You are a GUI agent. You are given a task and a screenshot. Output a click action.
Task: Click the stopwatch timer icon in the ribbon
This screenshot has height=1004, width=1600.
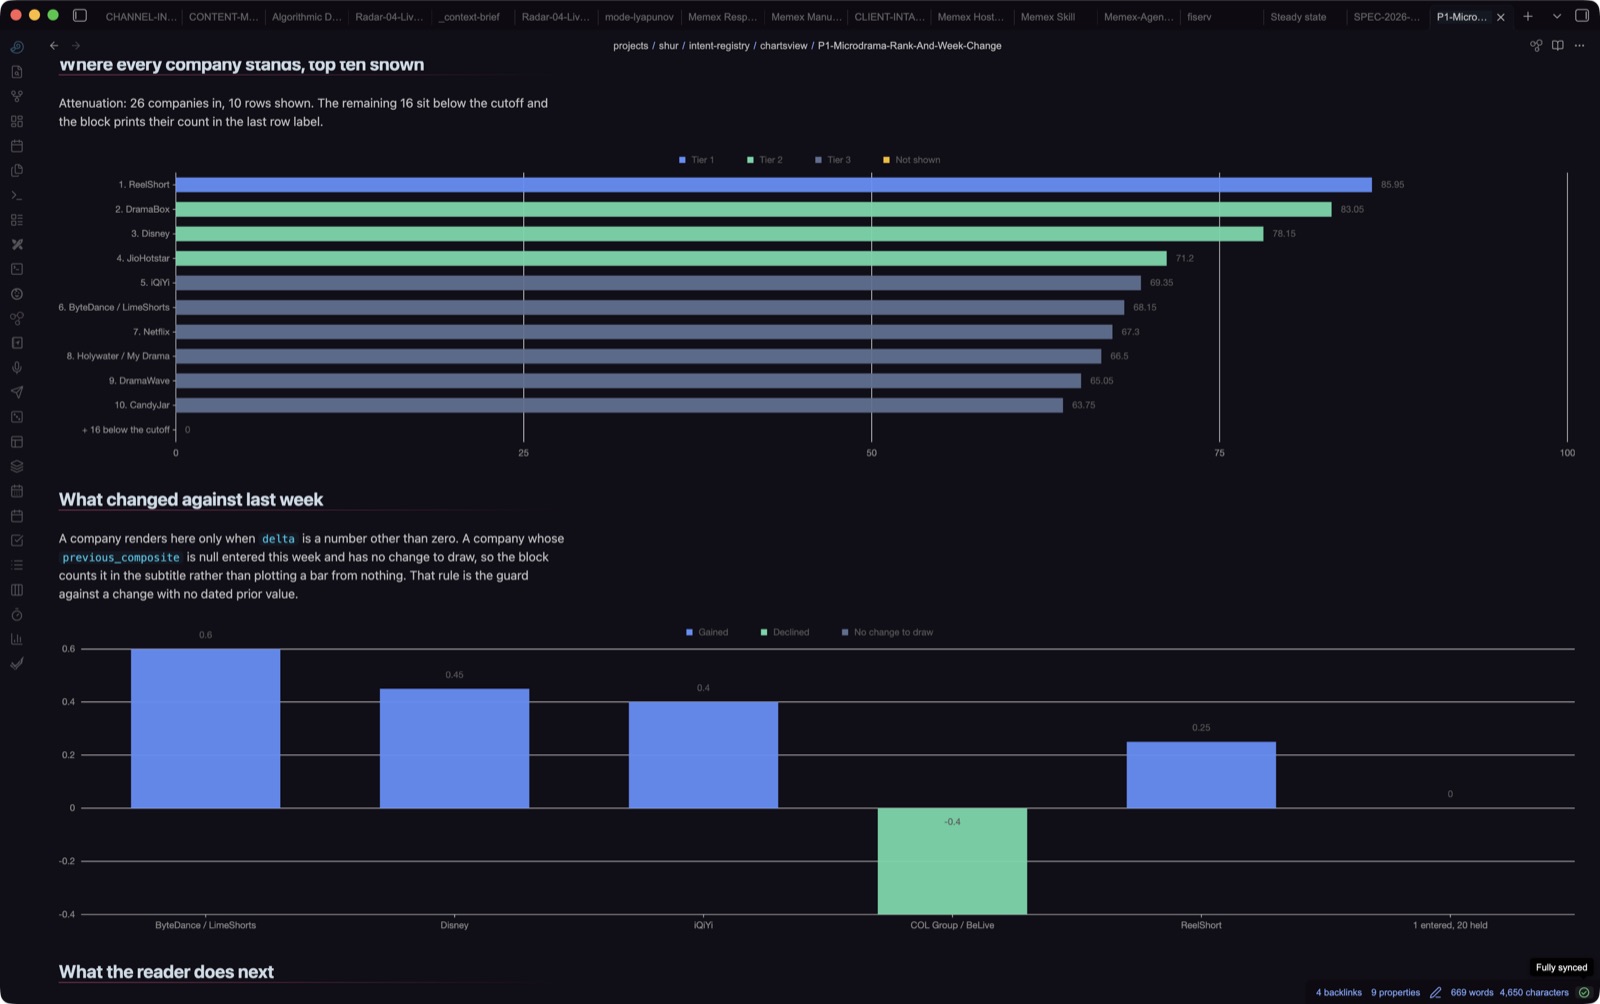tap(17, 614)
